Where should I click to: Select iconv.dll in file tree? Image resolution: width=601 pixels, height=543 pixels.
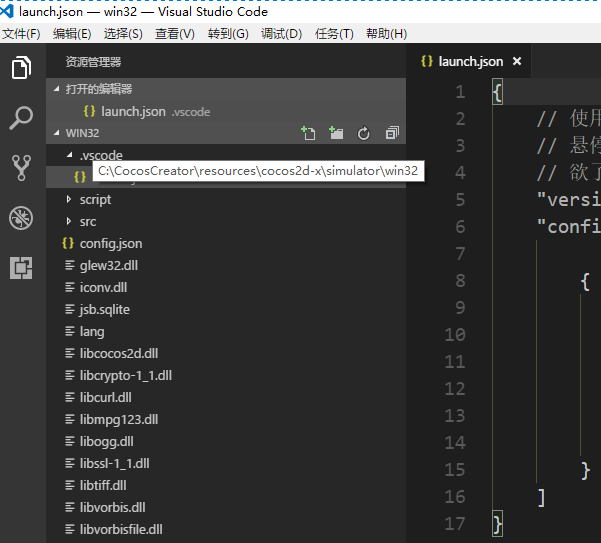tap(226, 287)
